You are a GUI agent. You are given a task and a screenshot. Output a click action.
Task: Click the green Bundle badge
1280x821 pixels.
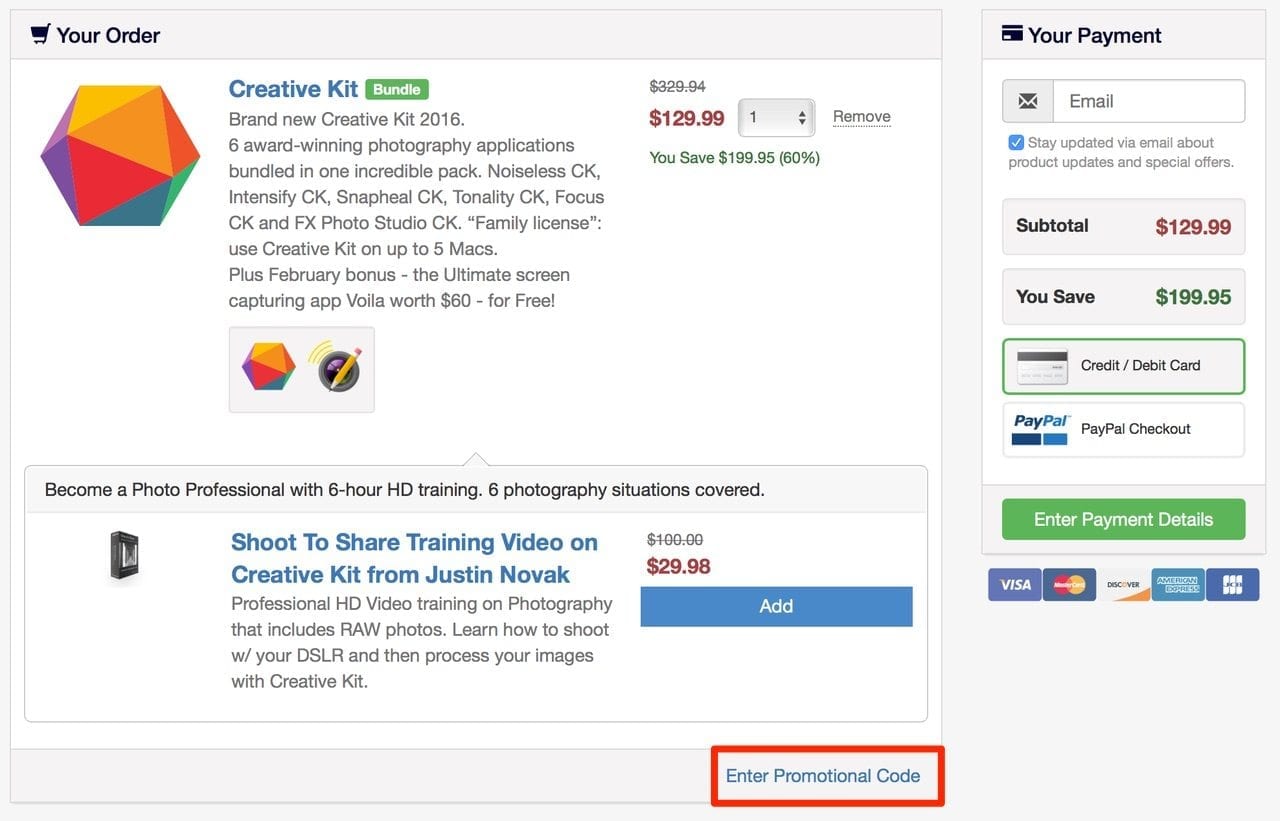tap(397, 89)
